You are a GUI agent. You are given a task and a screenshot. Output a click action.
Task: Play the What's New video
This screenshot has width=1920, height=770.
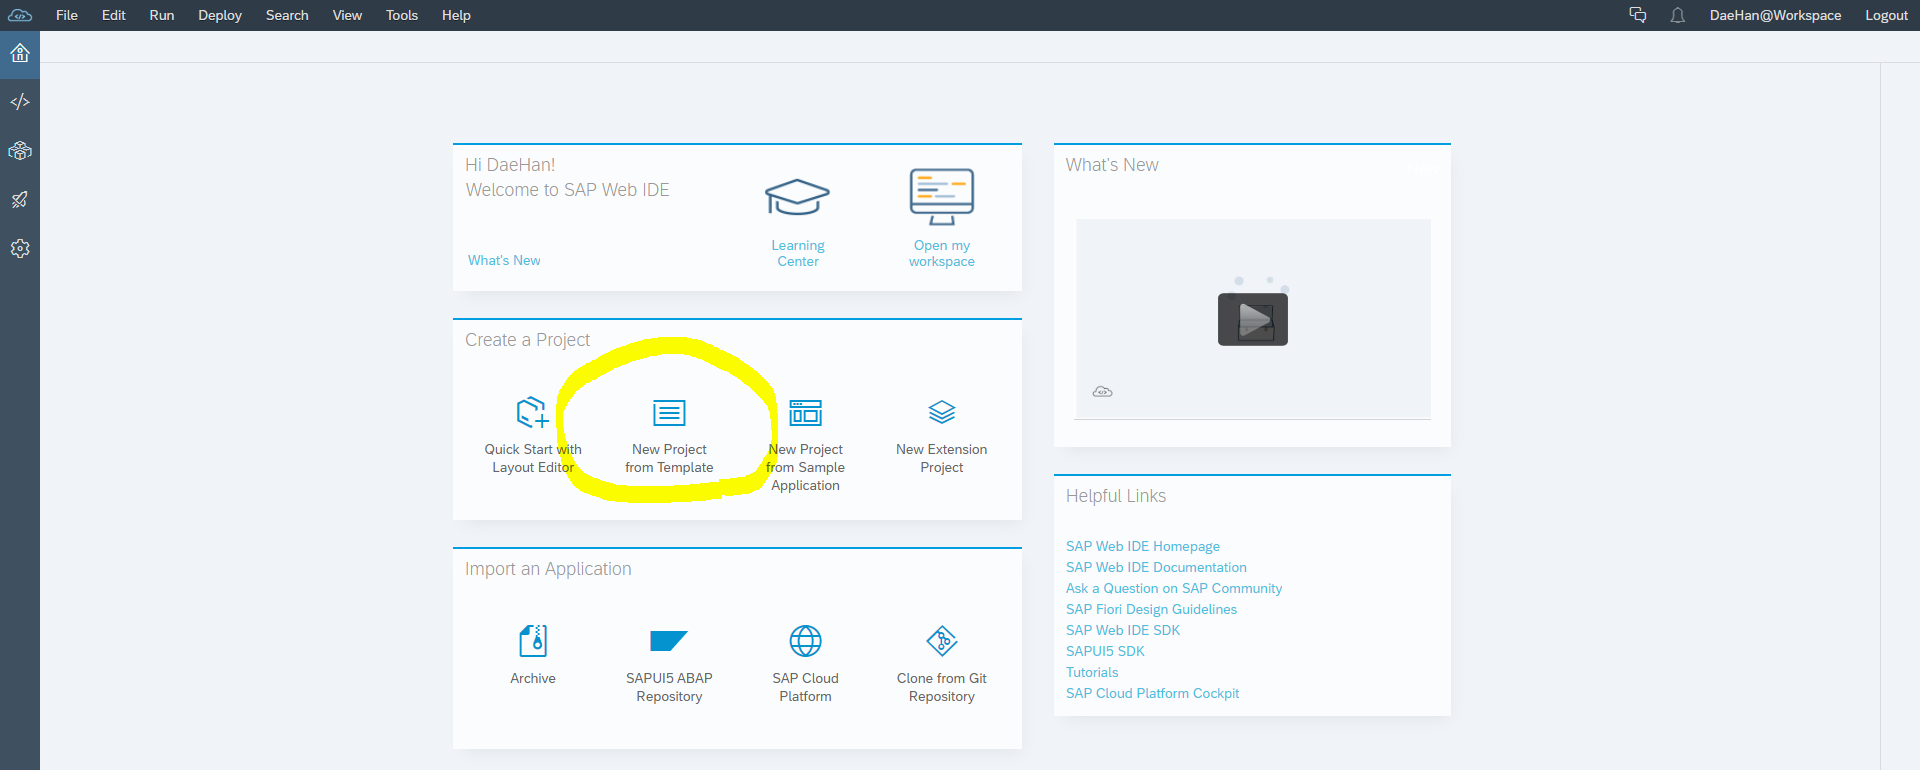coord(1253,319)
